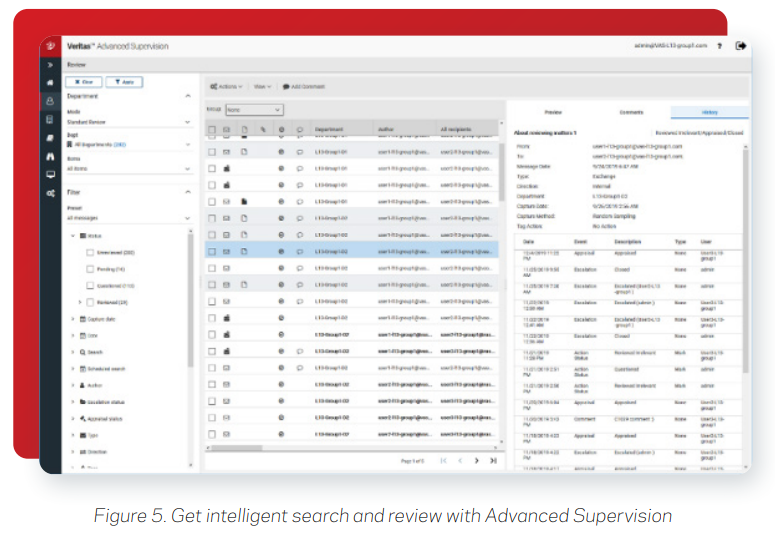Open the Dept All departments dropdown

coord(129,144)
